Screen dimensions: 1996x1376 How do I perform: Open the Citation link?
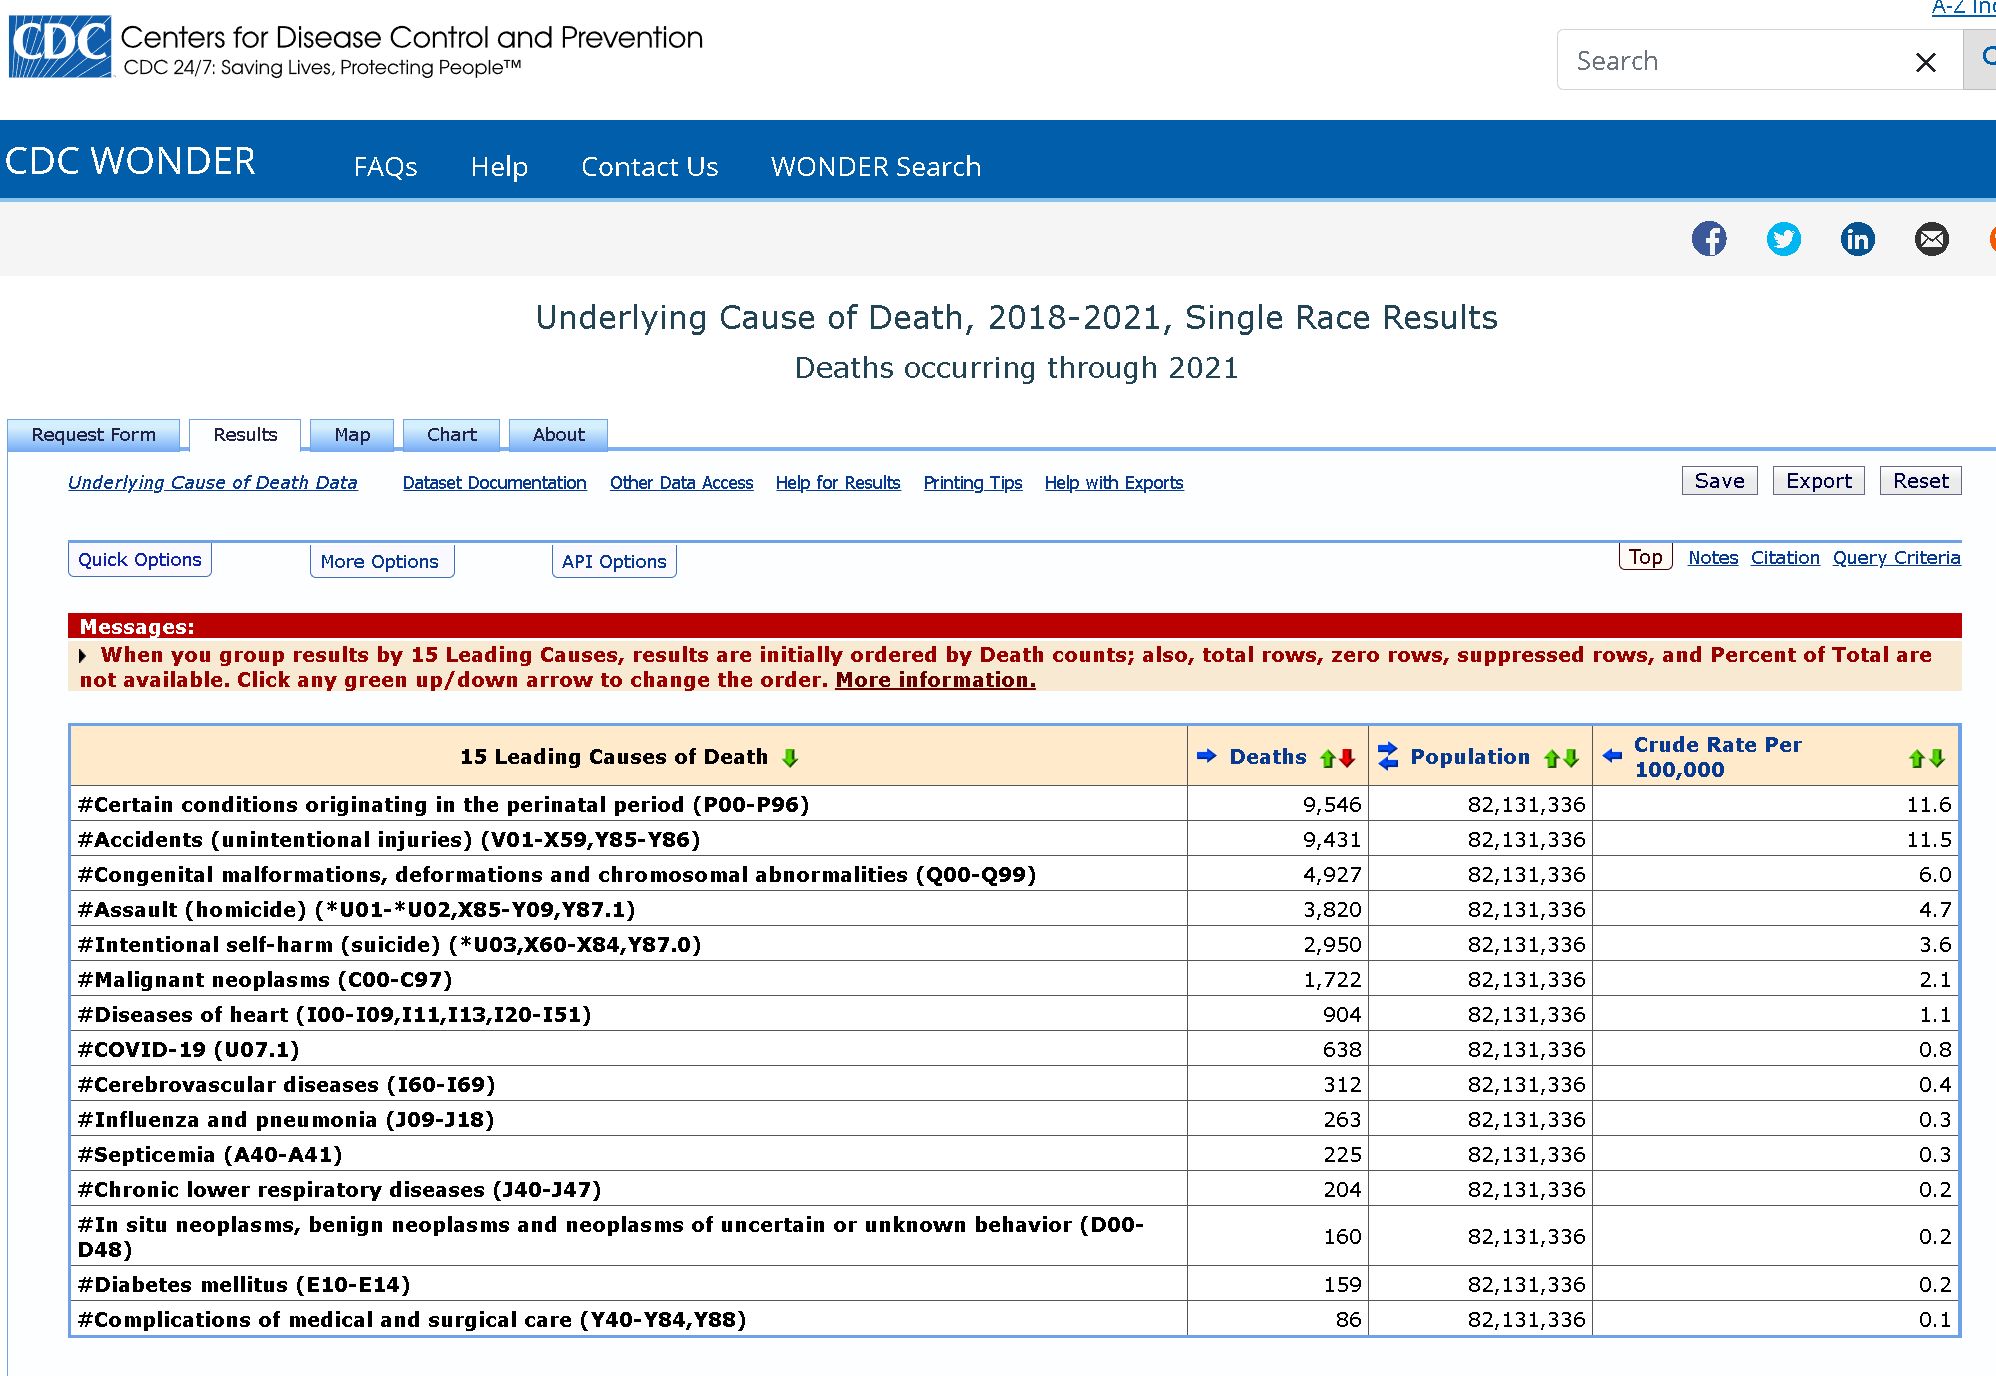(x=1785, y=558)
